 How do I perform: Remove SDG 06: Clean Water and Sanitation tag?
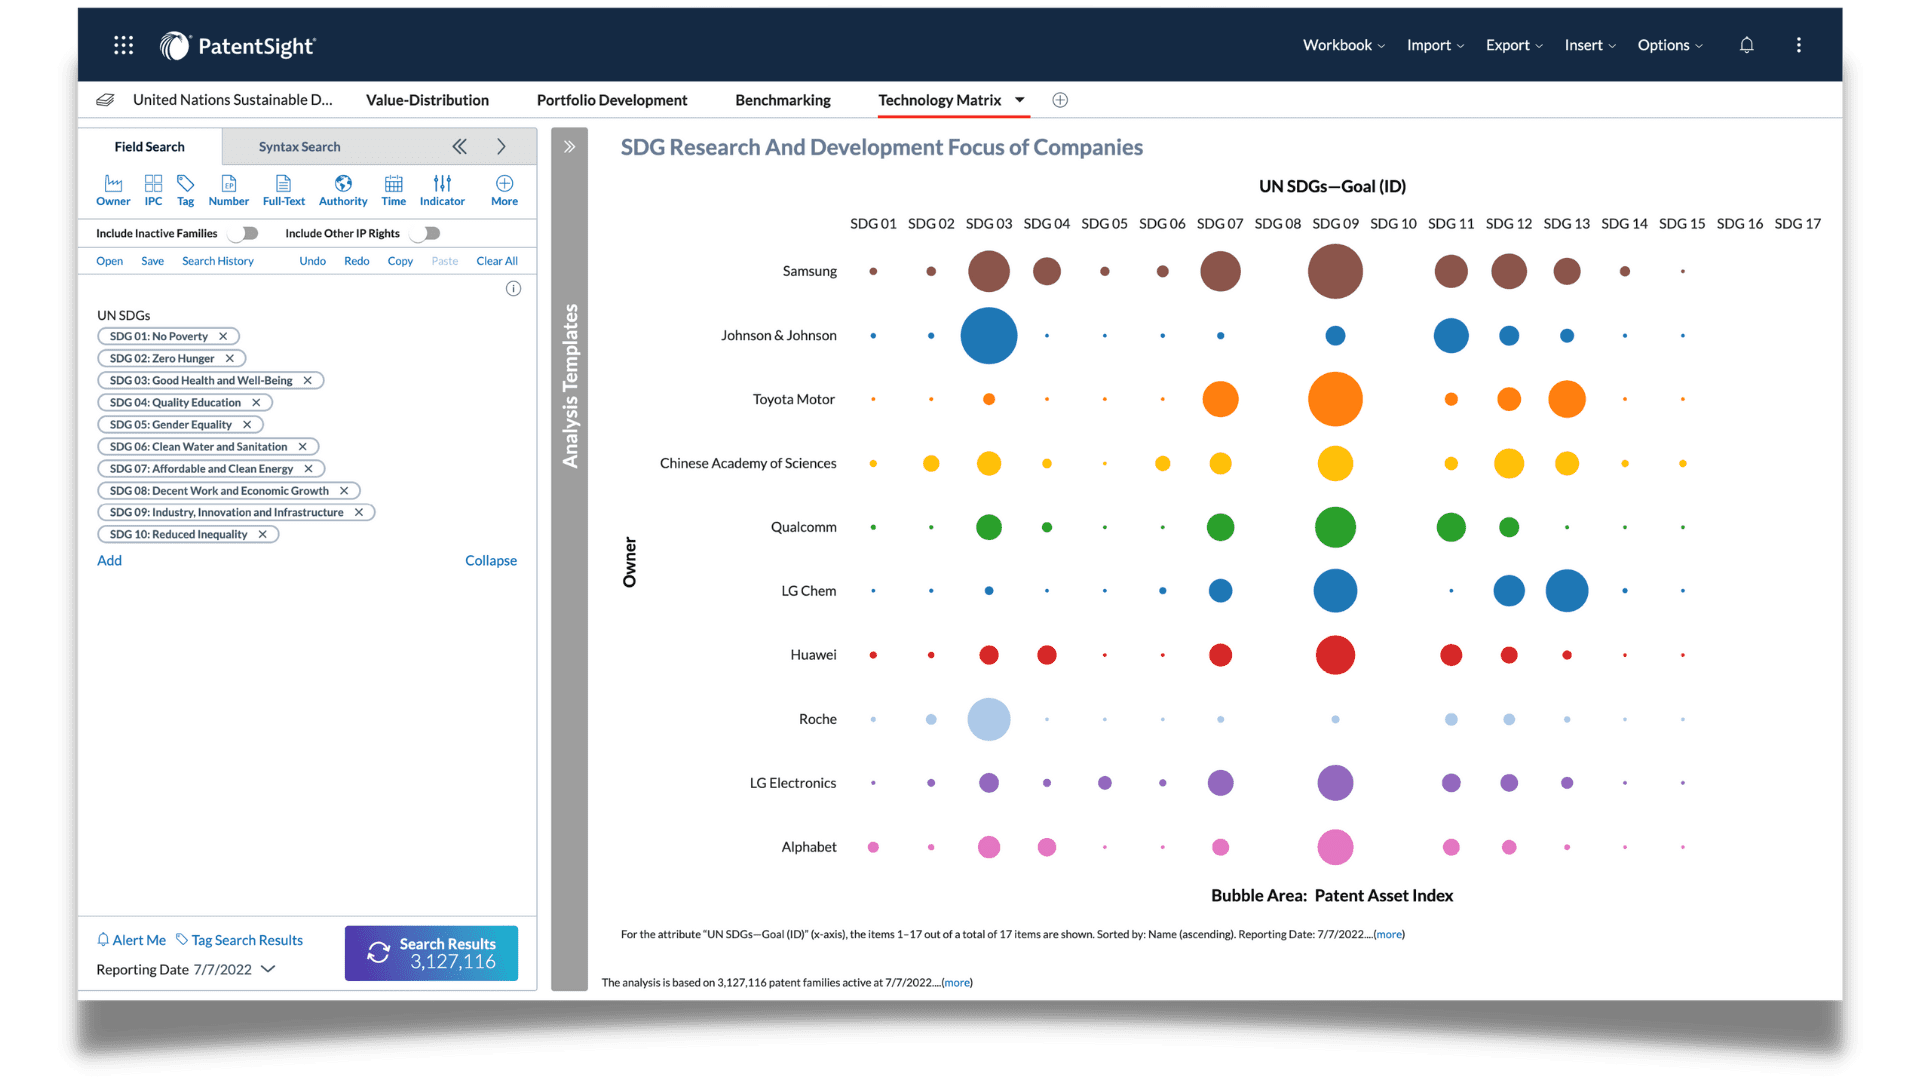[302, 447]
